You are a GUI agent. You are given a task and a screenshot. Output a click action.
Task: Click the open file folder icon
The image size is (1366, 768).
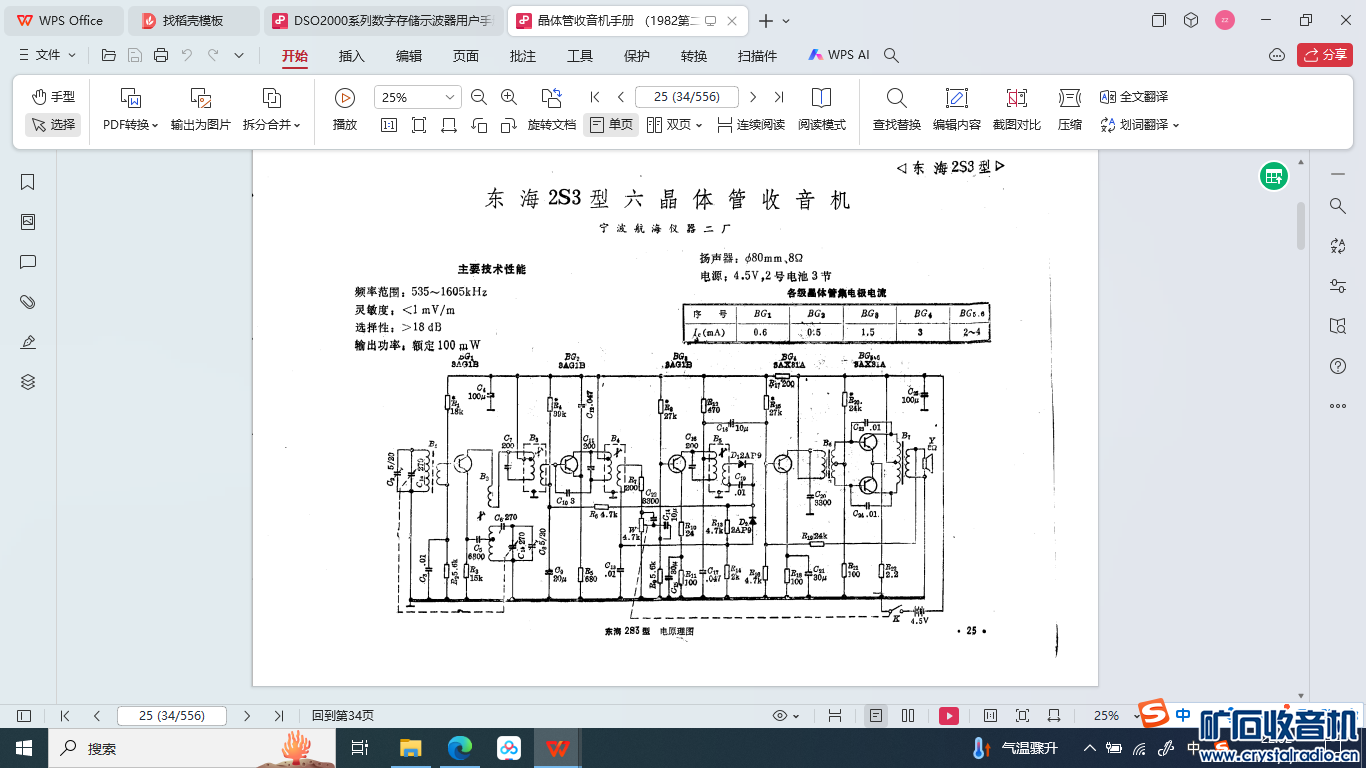click(109, 56)
